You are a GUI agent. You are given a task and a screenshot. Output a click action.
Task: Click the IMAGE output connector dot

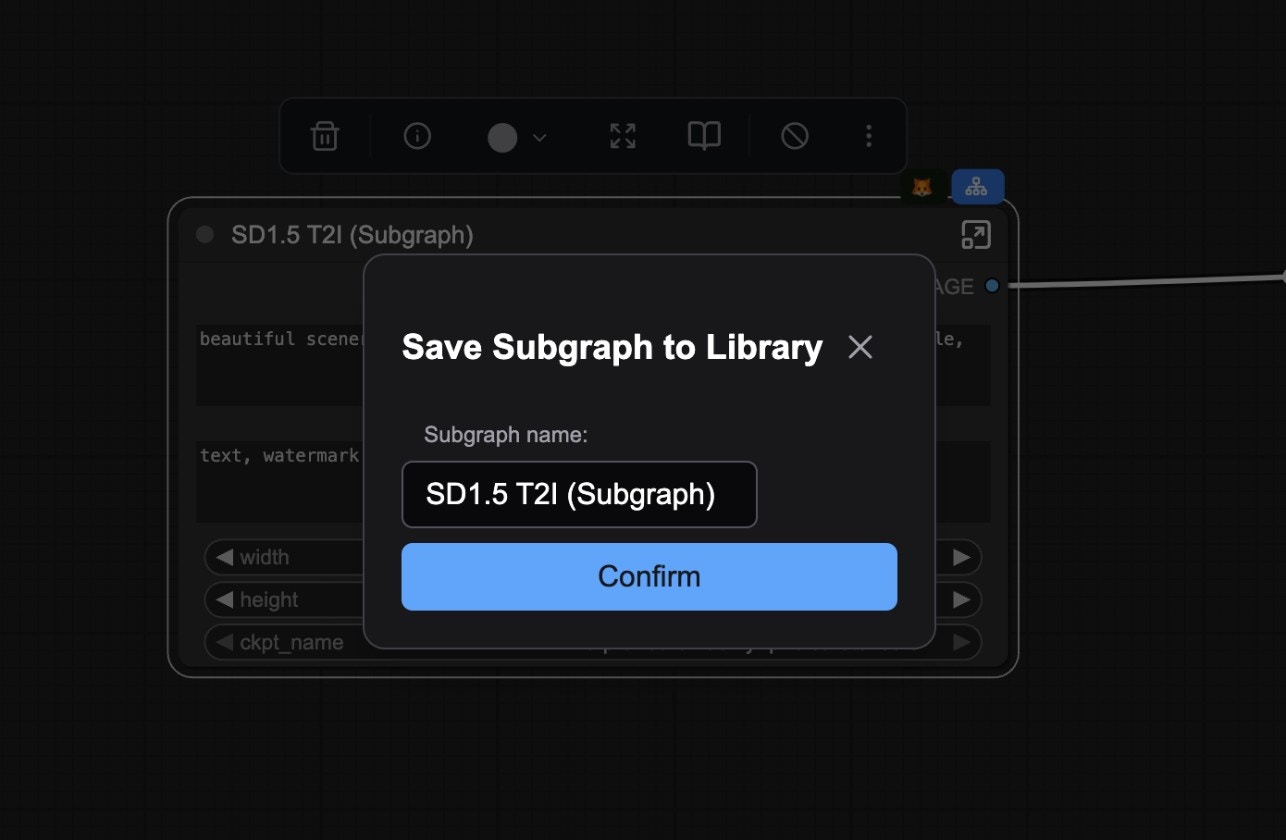[991, 285]
